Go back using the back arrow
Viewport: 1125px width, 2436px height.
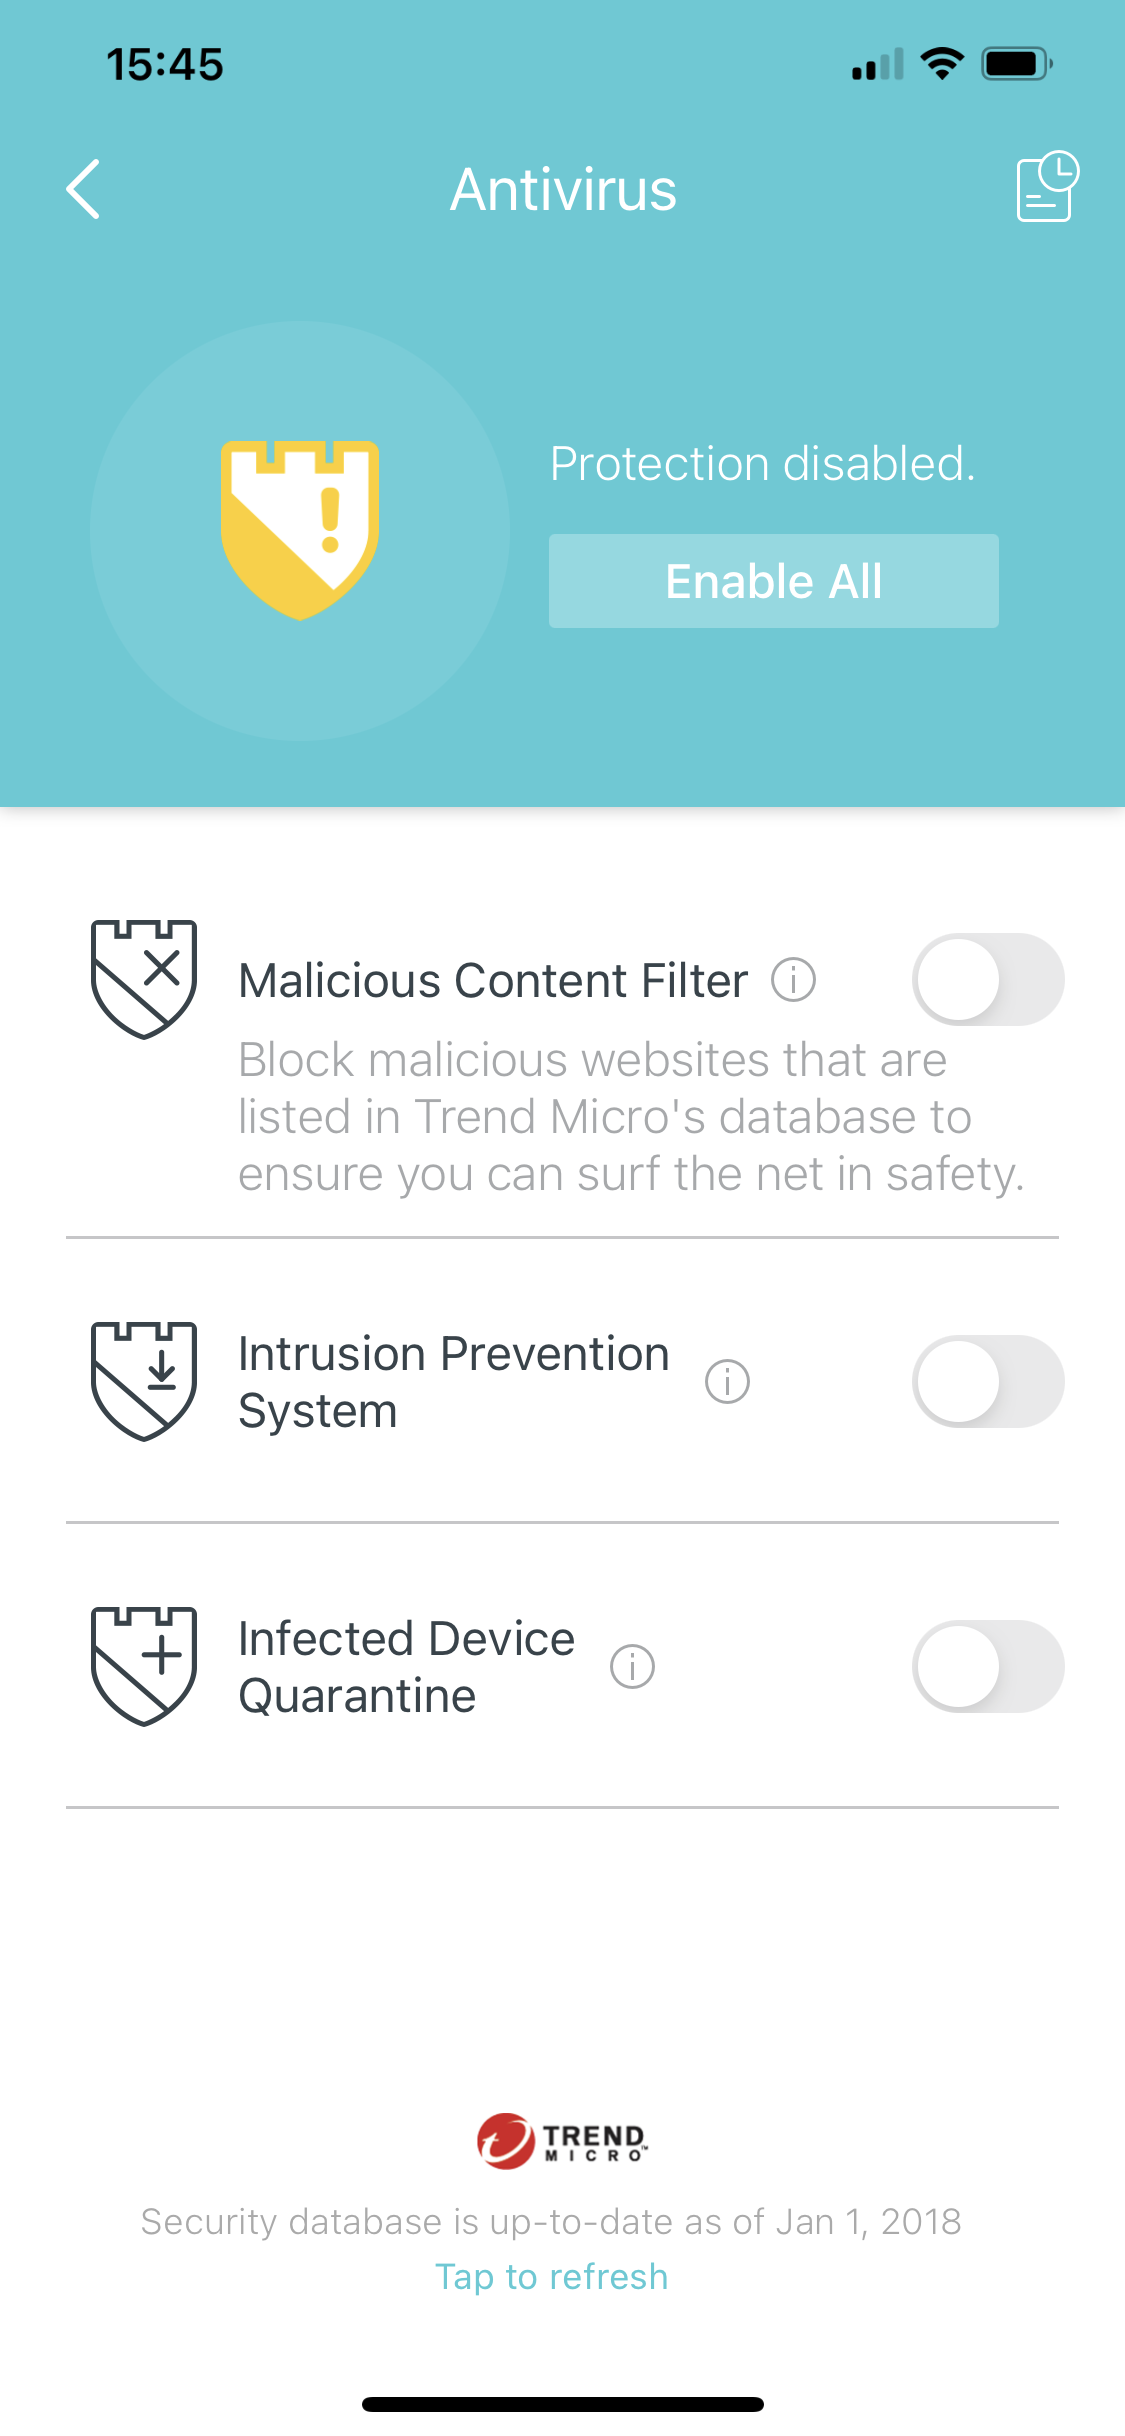coord(84,189)
